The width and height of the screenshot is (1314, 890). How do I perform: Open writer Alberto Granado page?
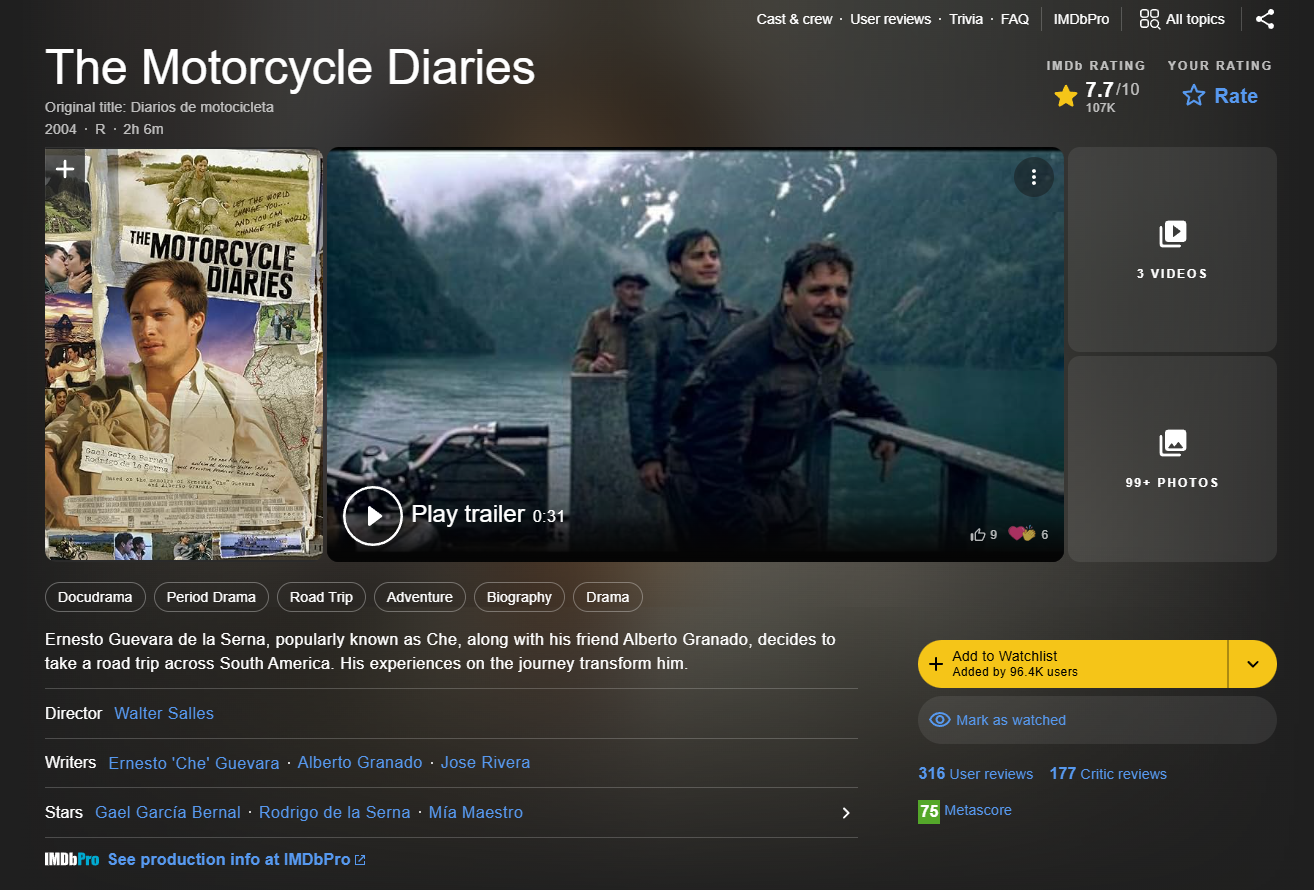360,763
